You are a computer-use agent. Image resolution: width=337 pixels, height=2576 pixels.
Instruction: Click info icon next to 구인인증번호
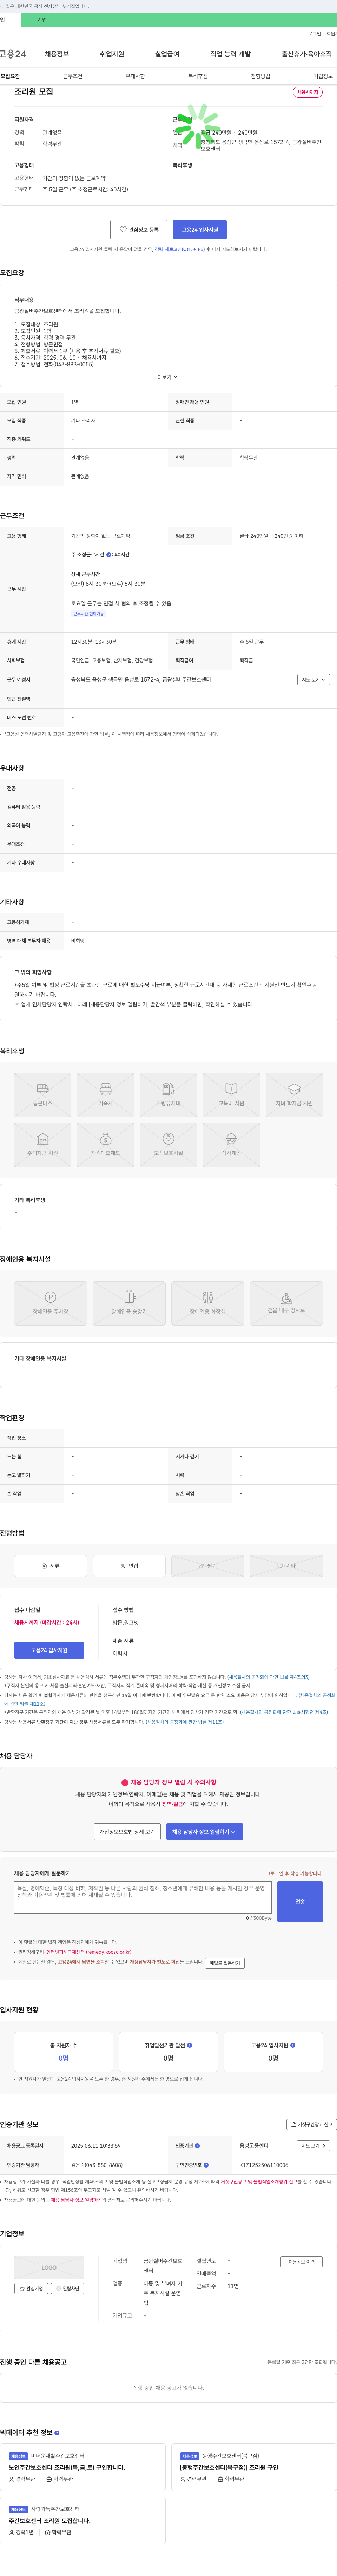(x=206, y=2165)
